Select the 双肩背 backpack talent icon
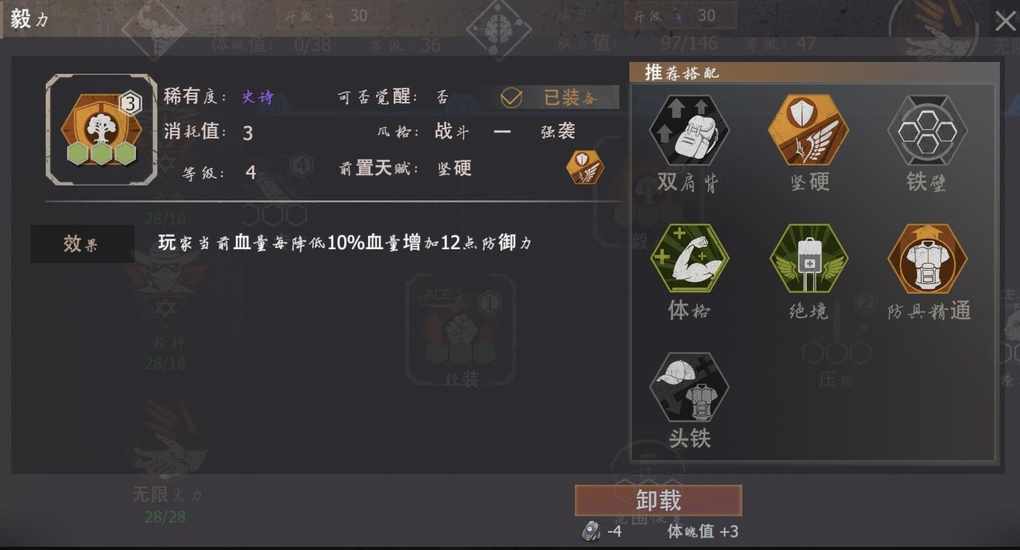 [689, 130]
